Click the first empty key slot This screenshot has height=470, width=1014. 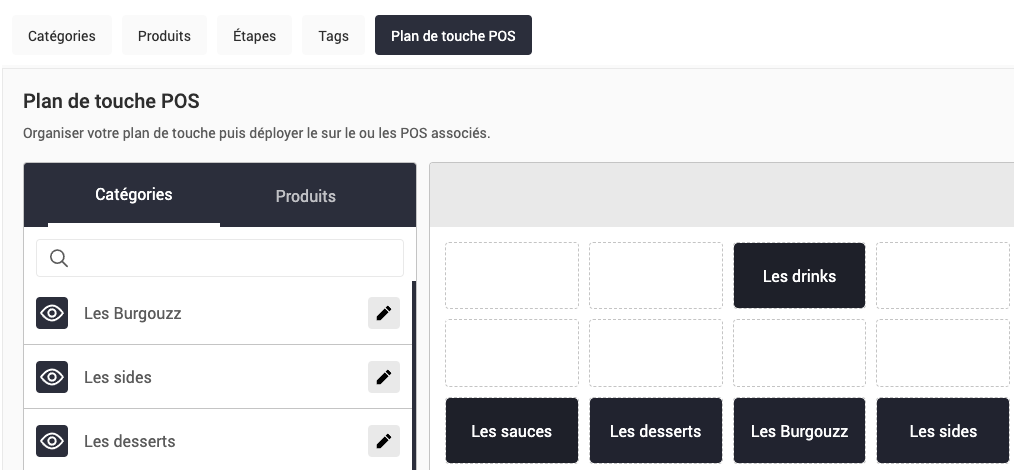point(511,276)
